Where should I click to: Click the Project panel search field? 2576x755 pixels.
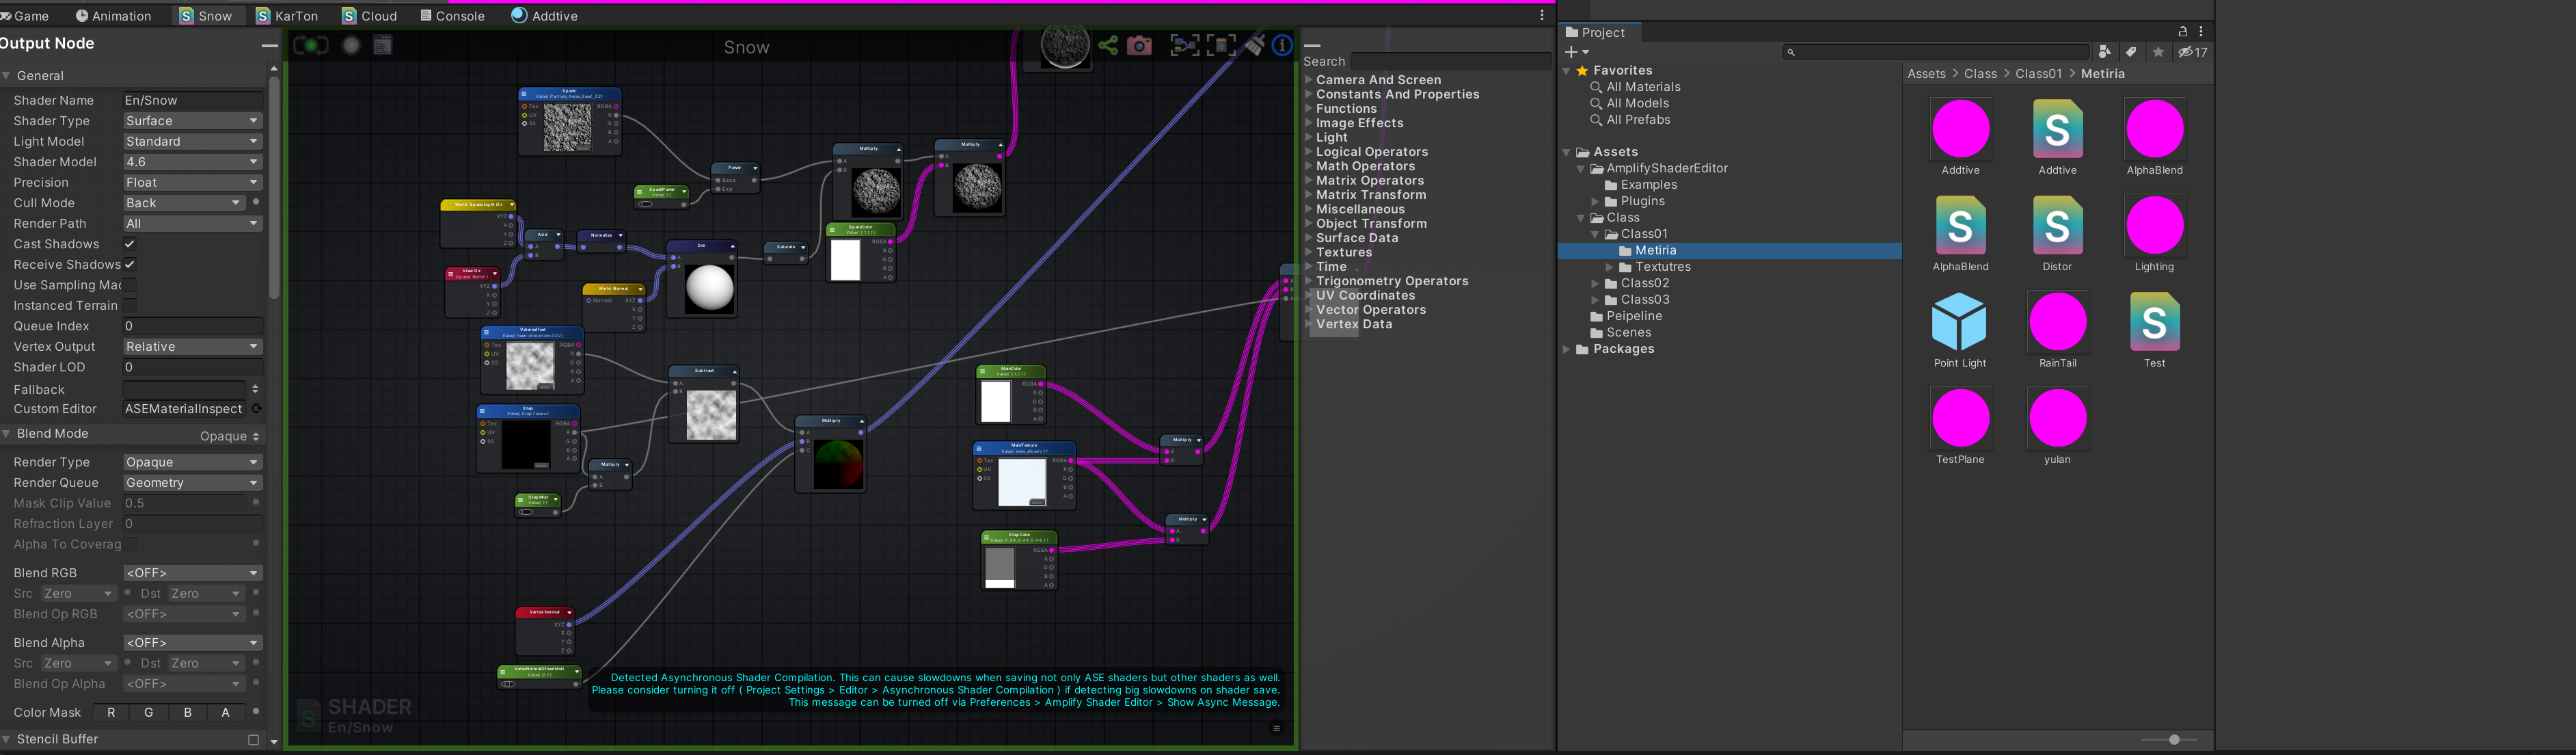pyautogui.click(x=1936, y=52)
